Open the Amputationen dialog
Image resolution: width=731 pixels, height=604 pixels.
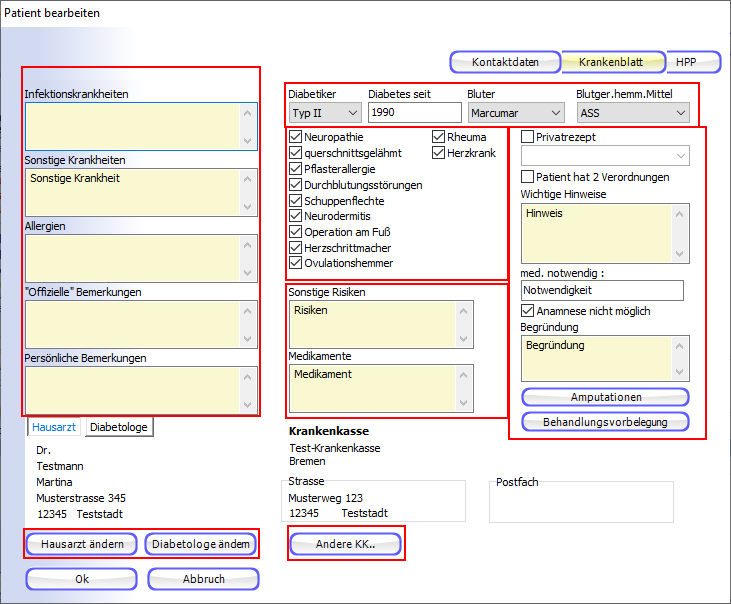pyautogui.click(x=605, y=397)
